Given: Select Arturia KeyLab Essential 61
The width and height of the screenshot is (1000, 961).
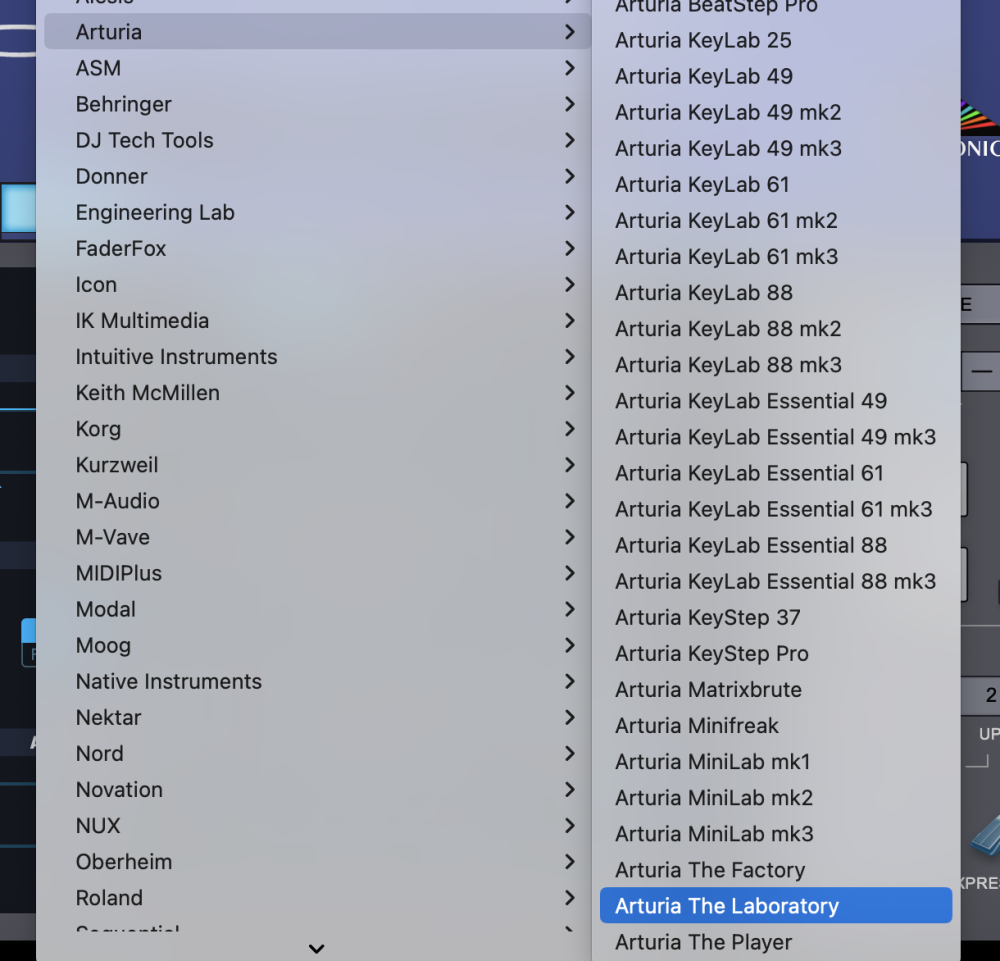Looking at the screenshot, I should click(x=776, y=473).
